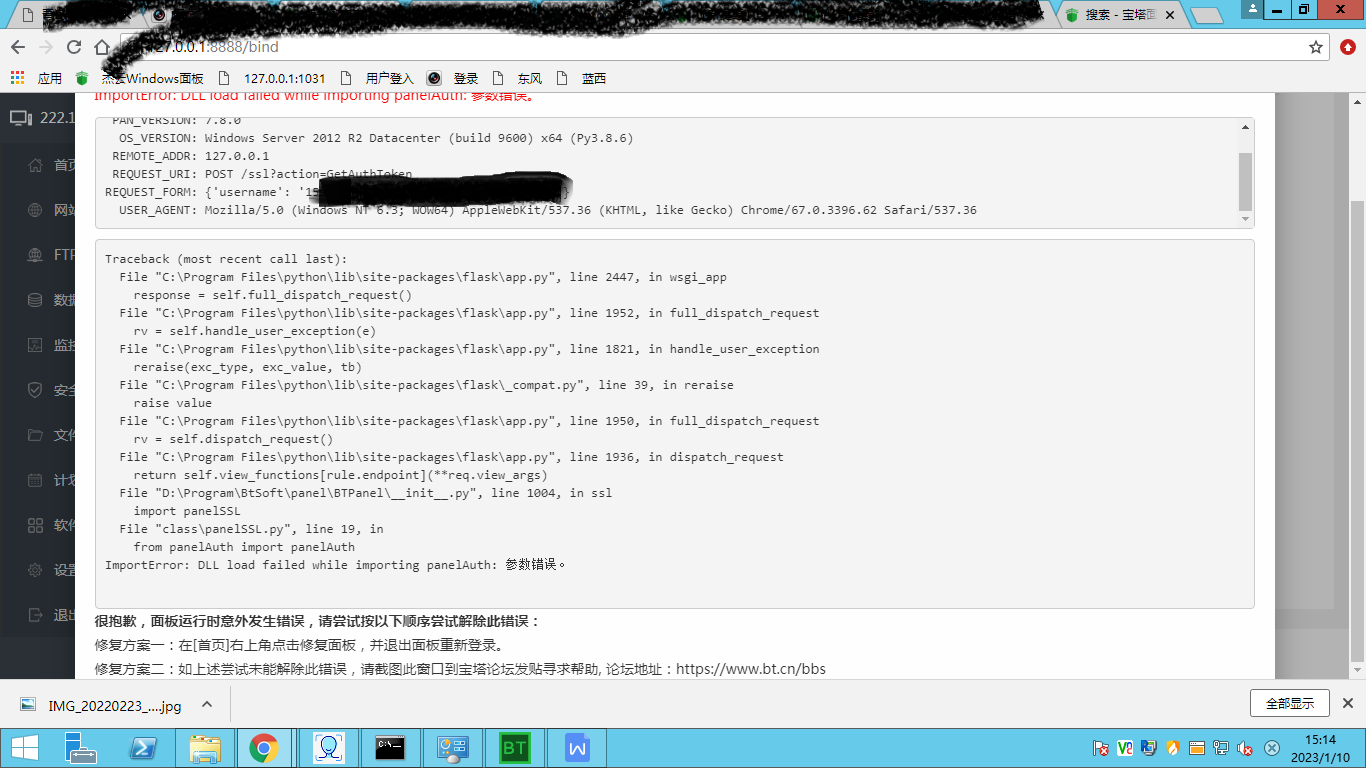Image resolution: width=1366 pixels, height=768 pixels.
Task: Launch PowerShell from the taskbar
Action: 143,748
